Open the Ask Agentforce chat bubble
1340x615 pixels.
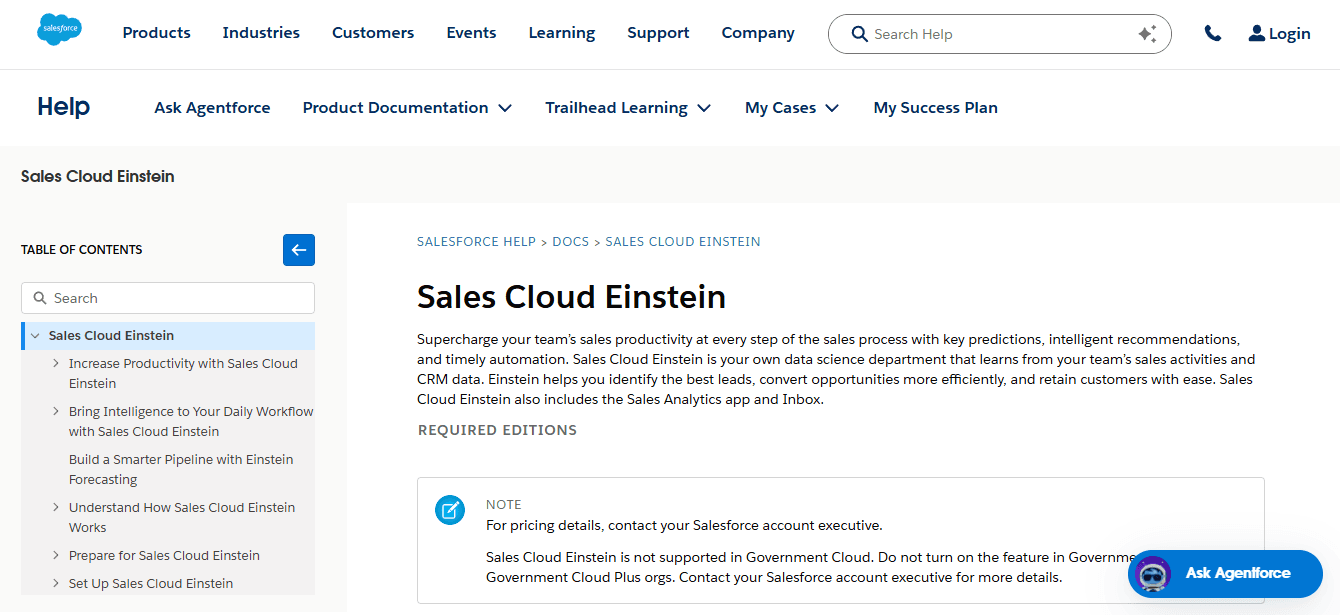(x=1224, y=574)
